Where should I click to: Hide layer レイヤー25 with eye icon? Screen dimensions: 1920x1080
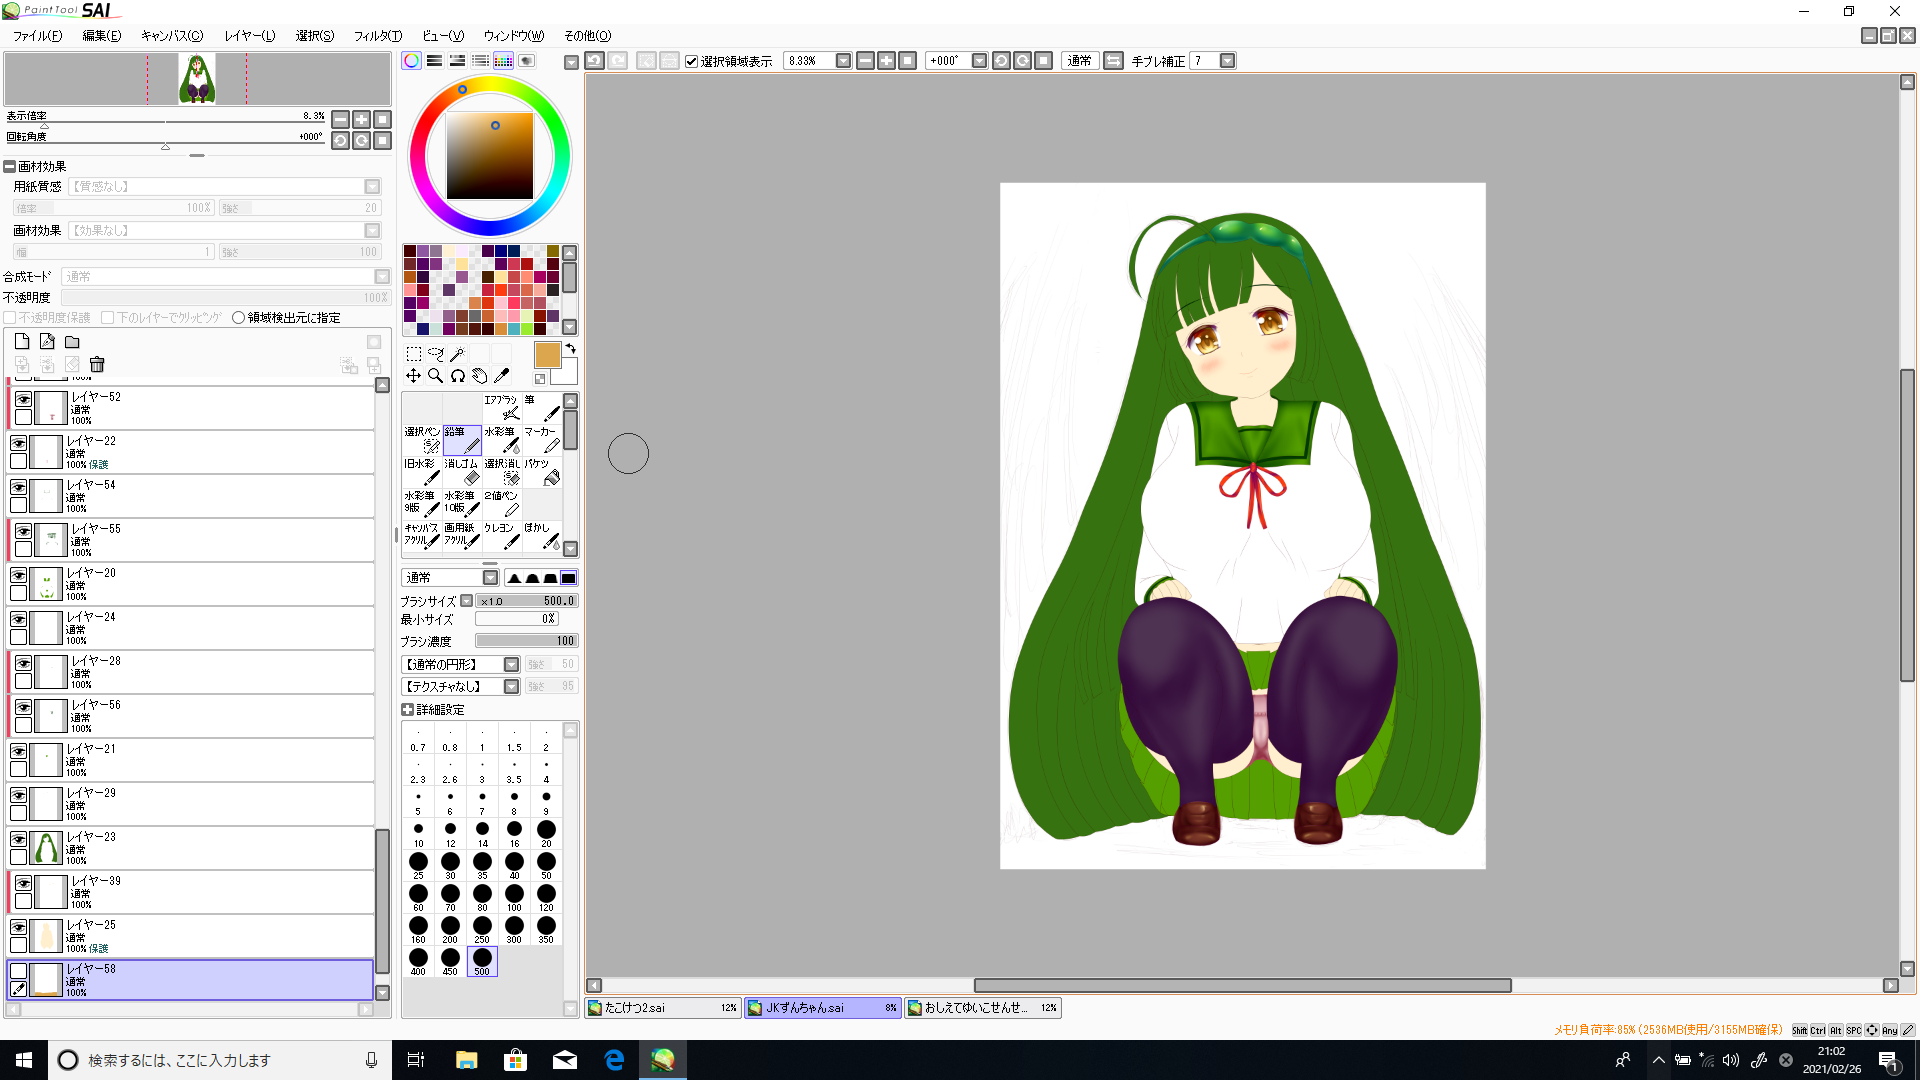tap(18, 927)
